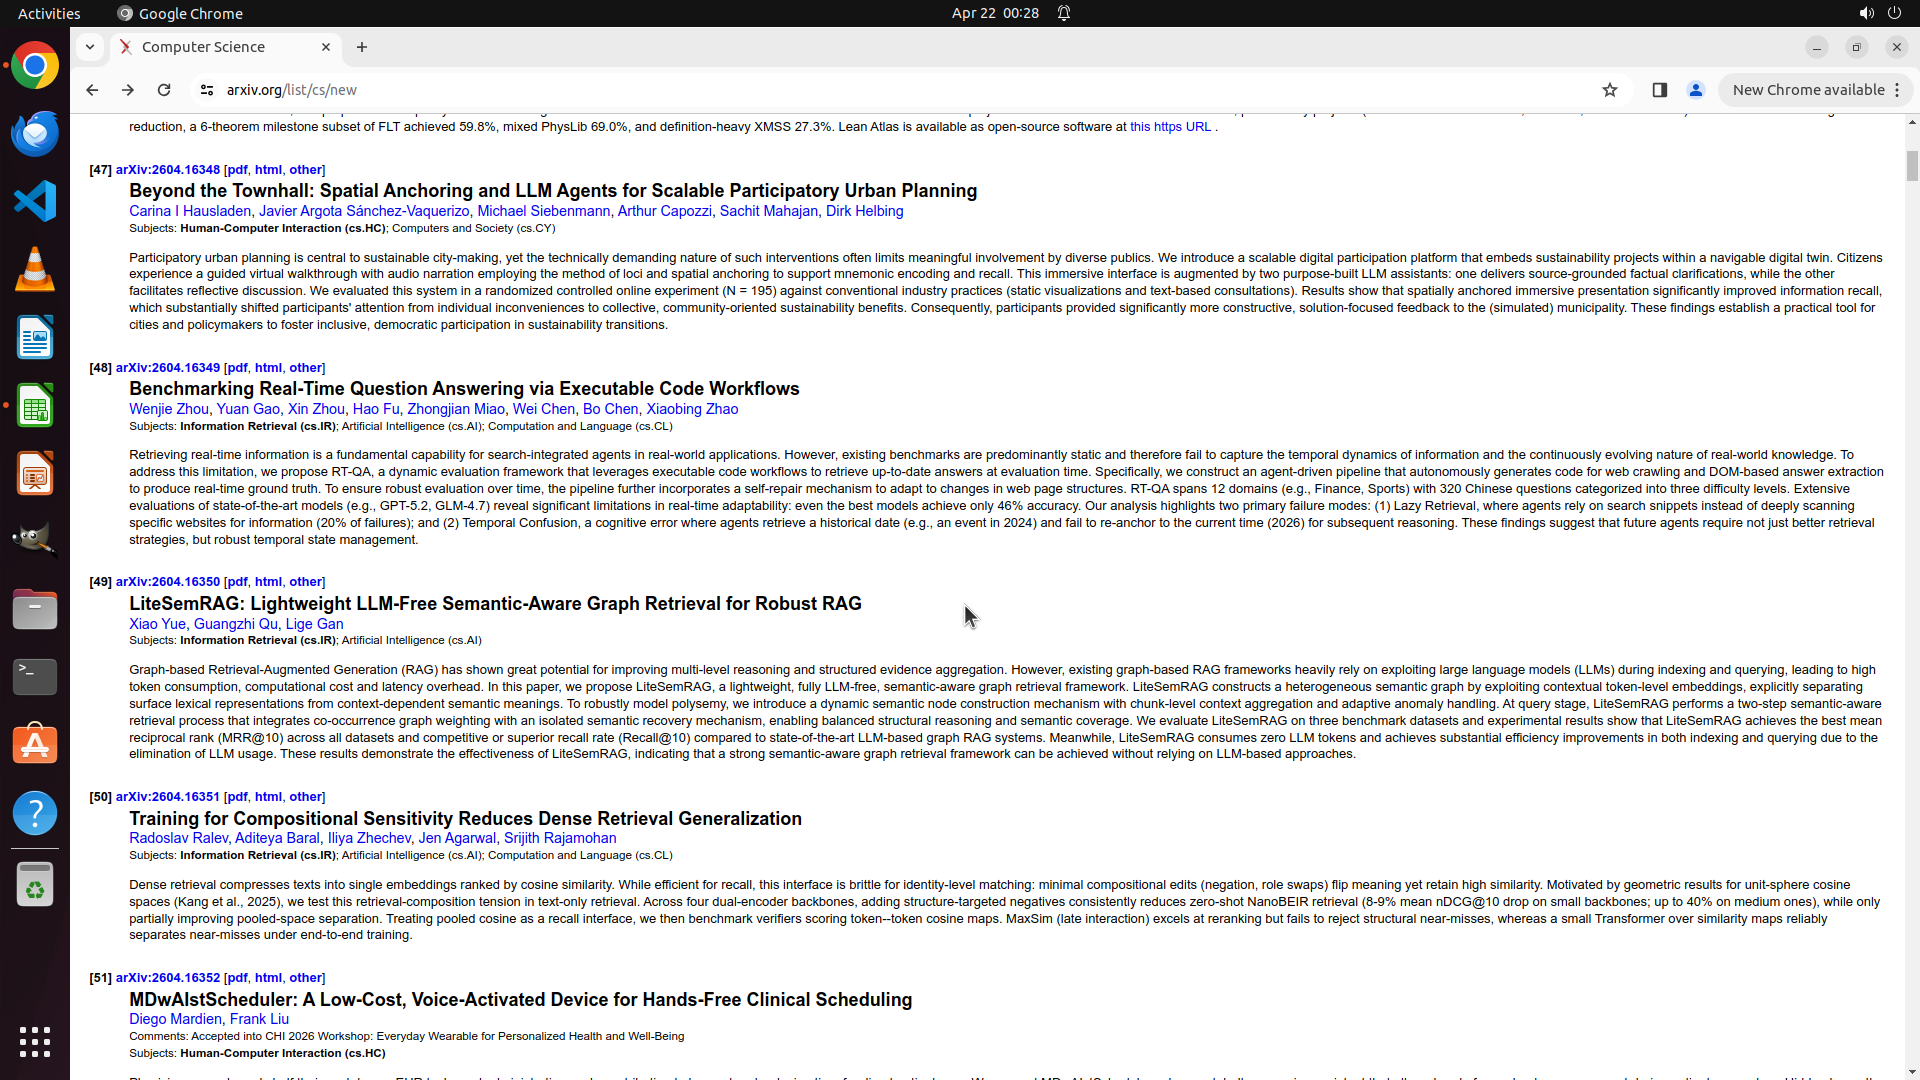The image size is (1920, 1080).
Task: View site information icon in address bar
Action: (207, 90)
